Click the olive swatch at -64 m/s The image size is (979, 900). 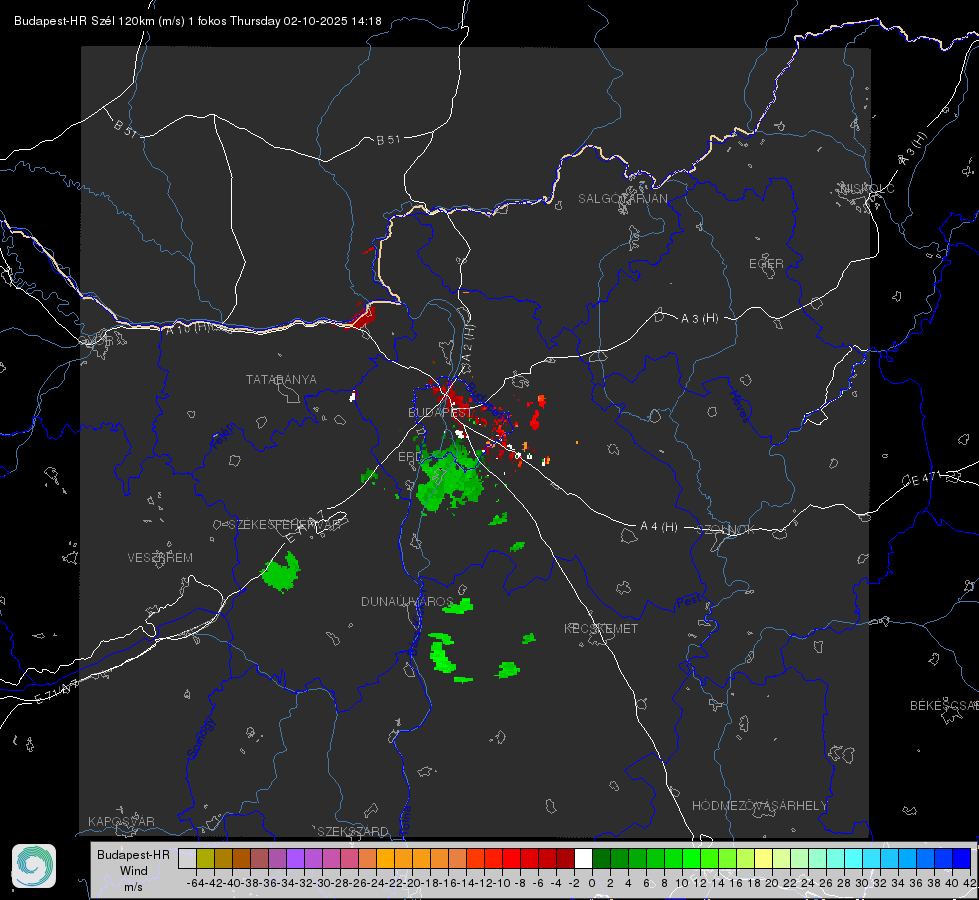(205, 858)
